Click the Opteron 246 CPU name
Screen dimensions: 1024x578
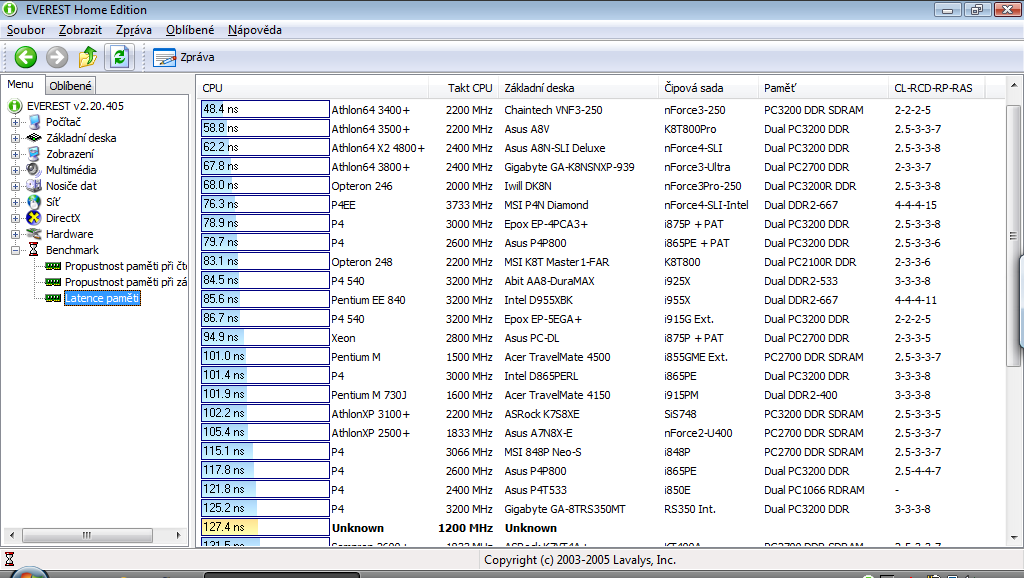(x=362, y=186)
